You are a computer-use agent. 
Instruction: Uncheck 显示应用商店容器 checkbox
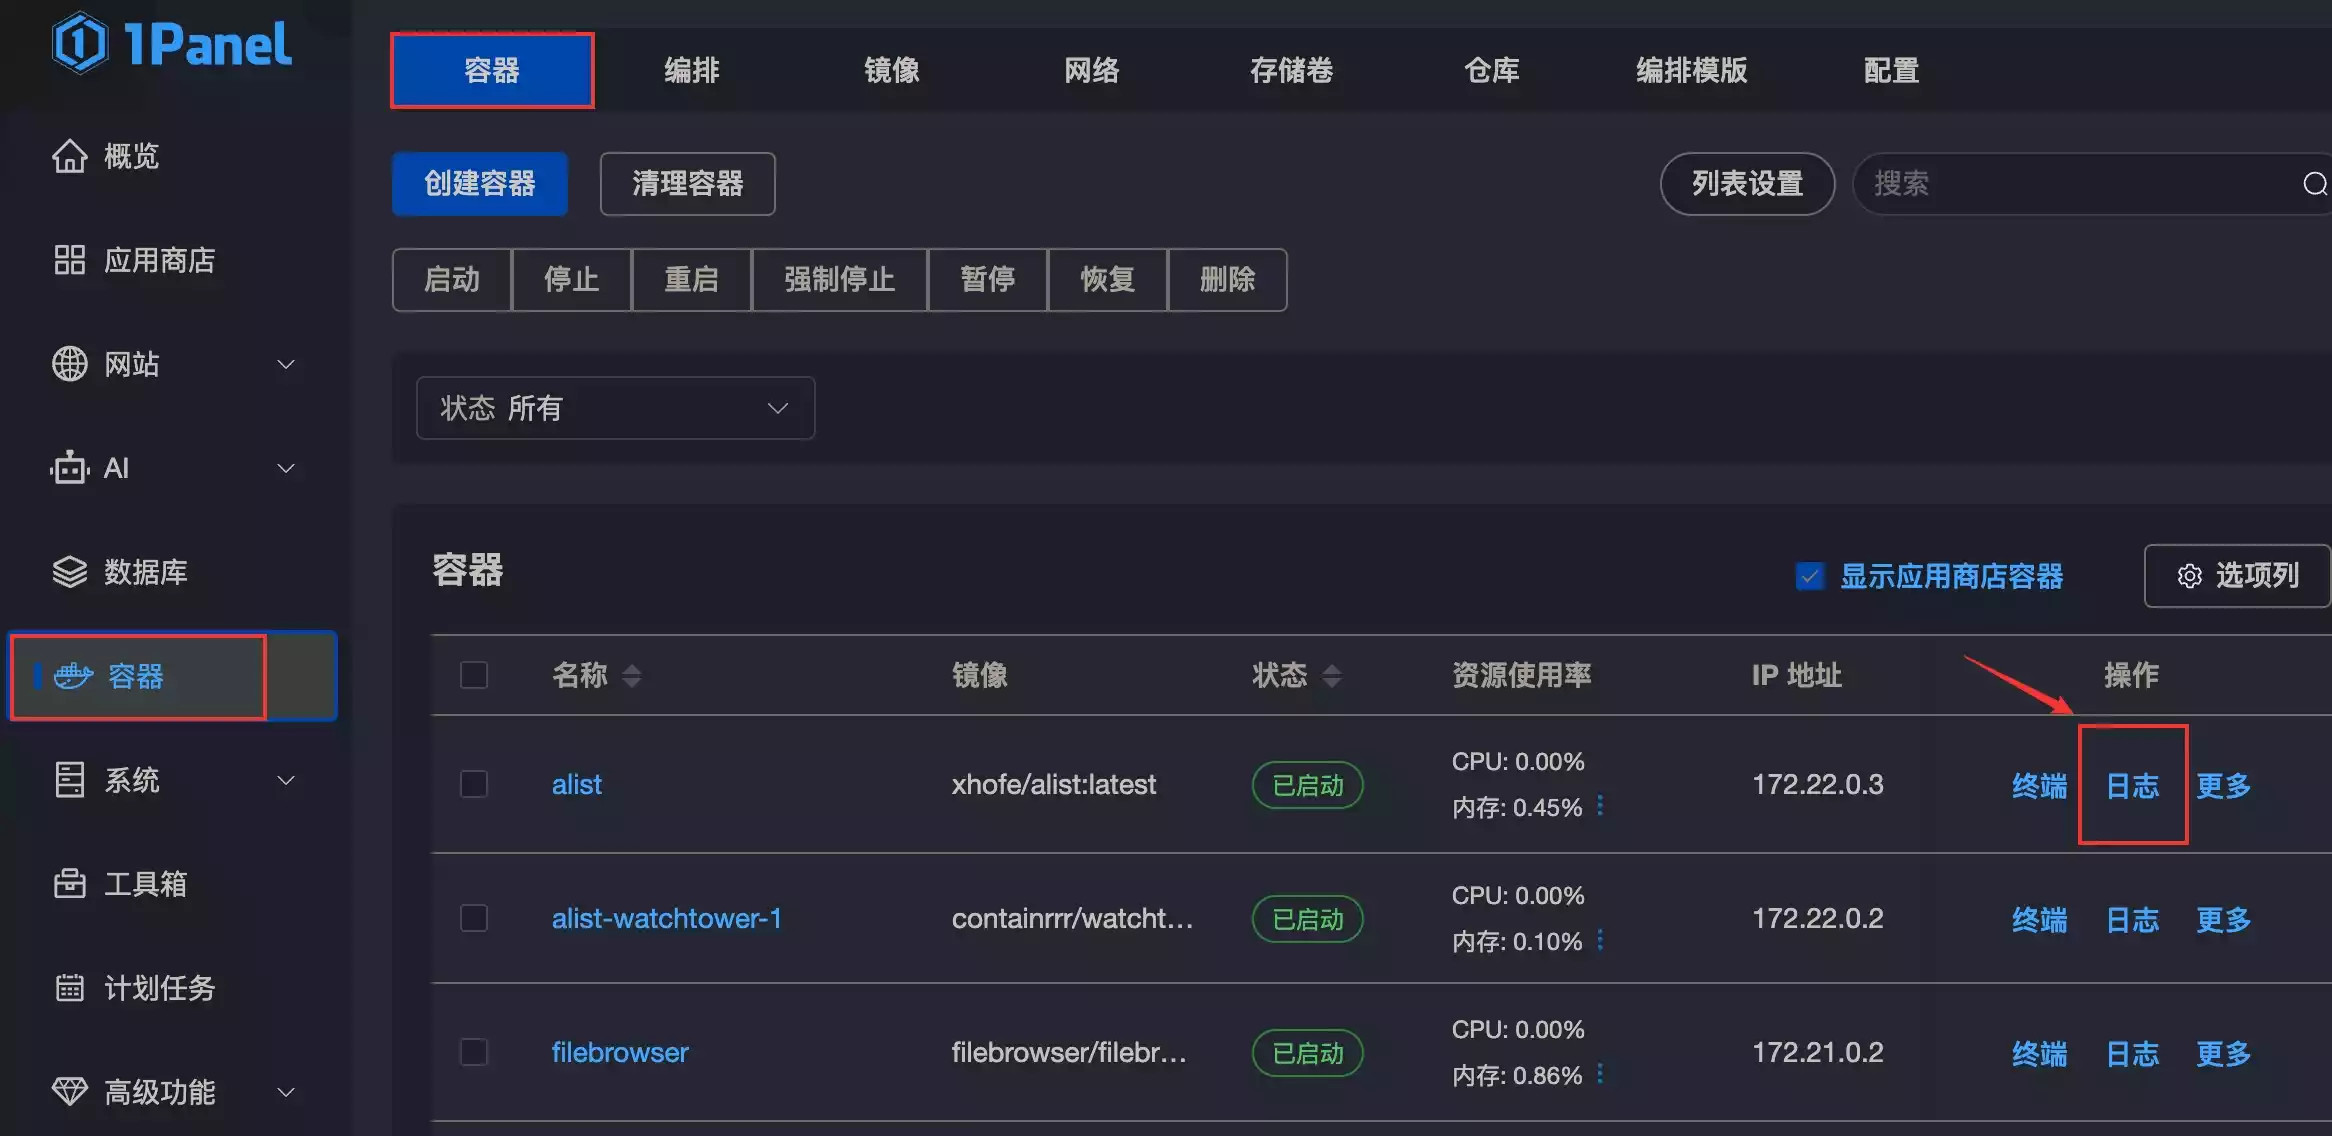(x=1809, y=576)
